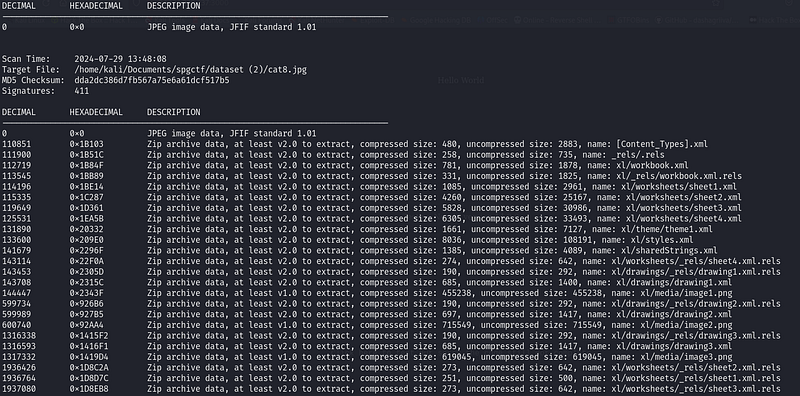Click the file name xl/styles.xml
This screenshot has height=396, width=800.
point(662,240)
